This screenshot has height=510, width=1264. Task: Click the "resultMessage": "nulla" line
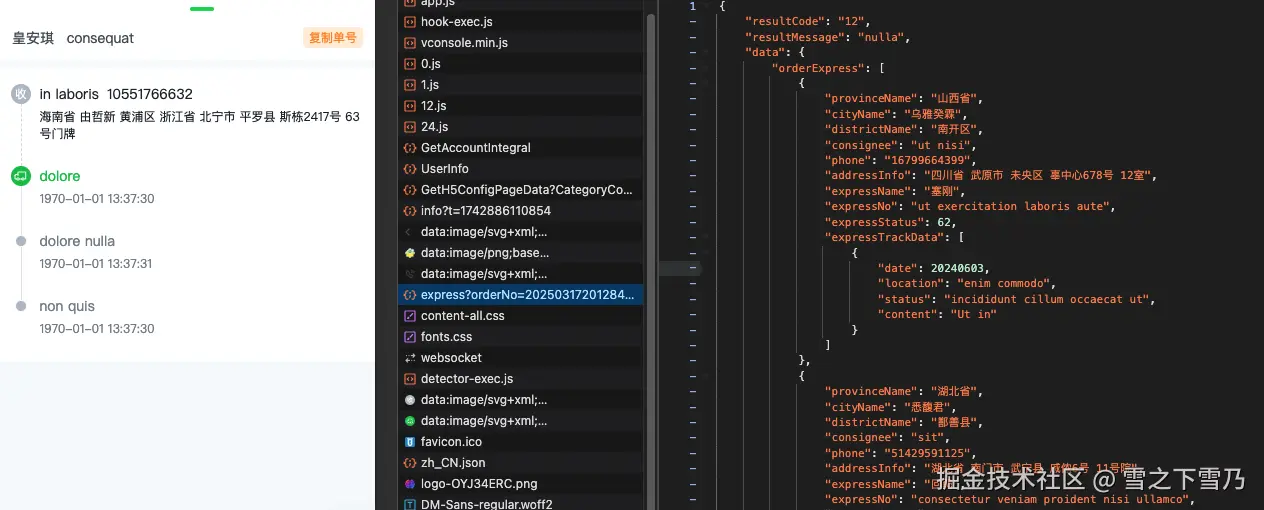click(x=826, y=37)
